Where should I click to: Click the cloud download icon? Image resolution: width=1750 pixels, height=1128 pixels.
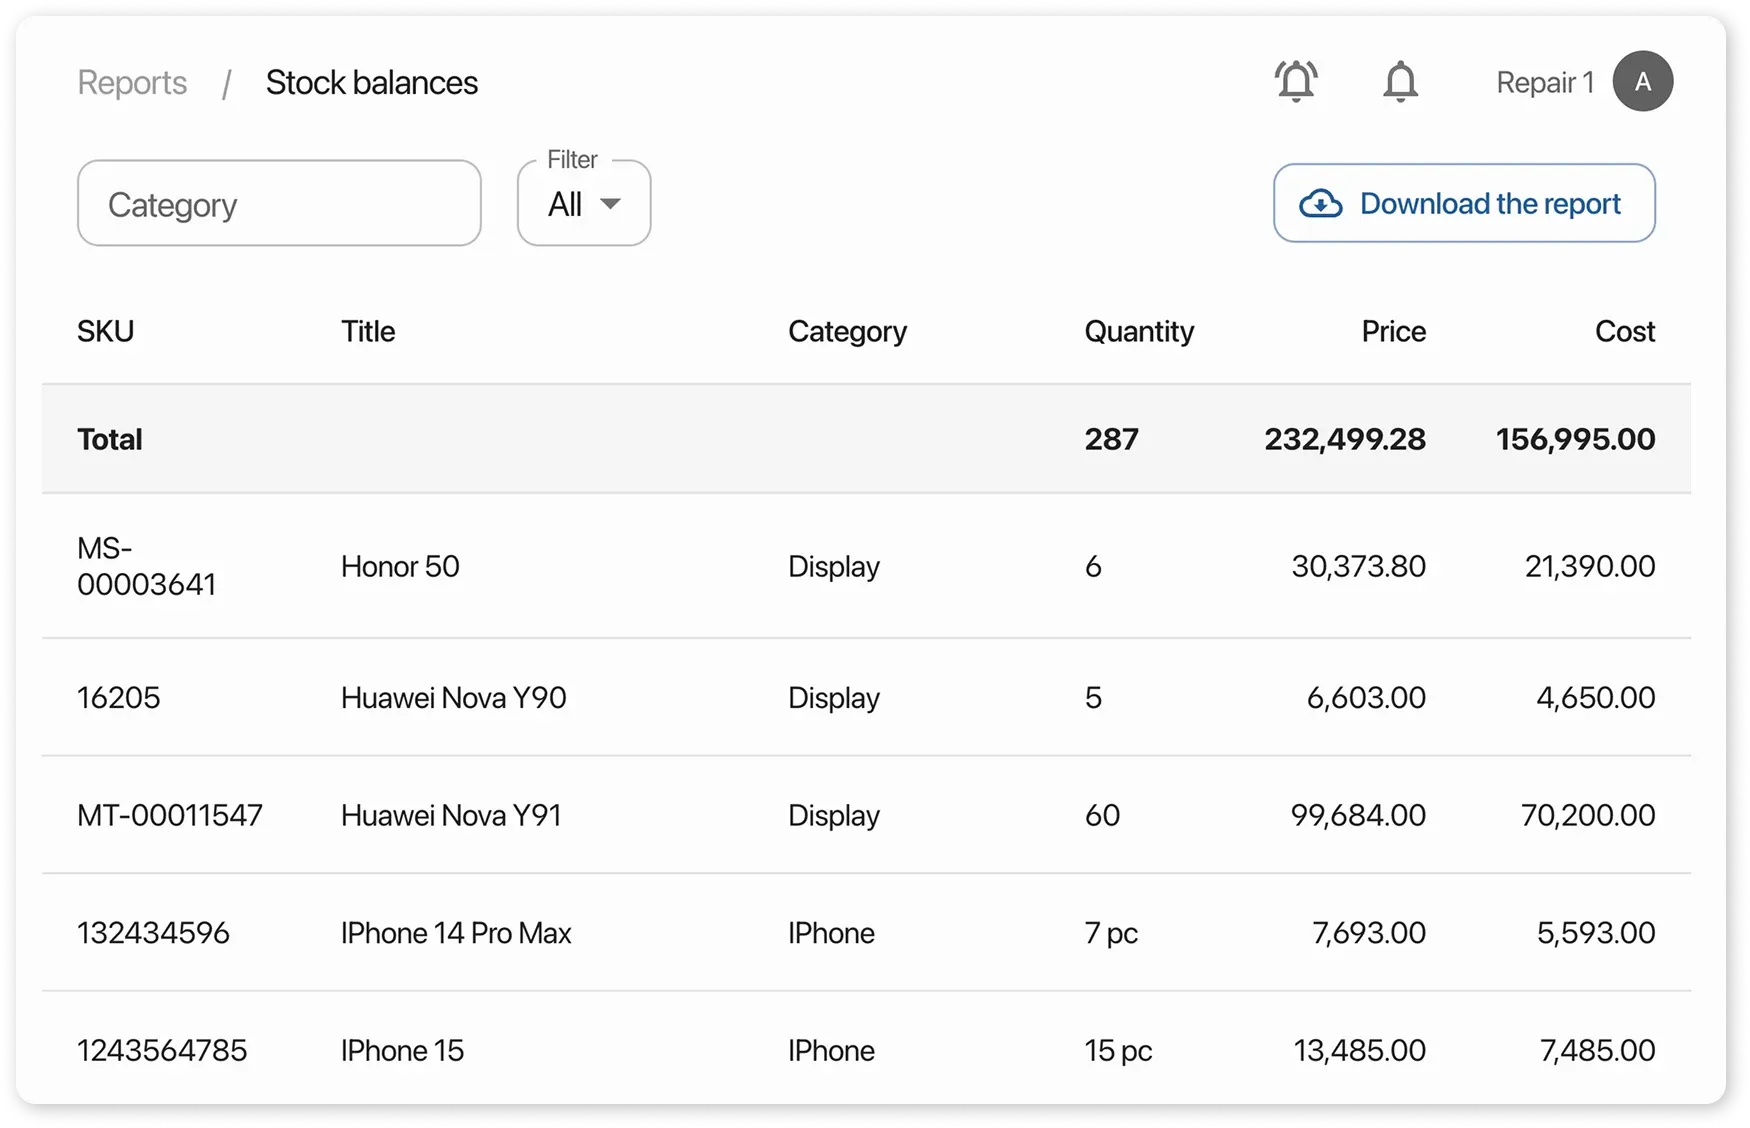click(1320, 204)
